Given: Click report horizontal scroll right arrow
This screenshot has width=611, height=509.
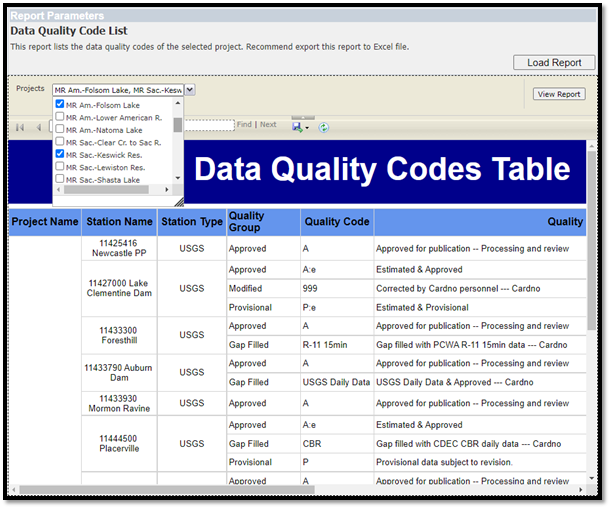Looking at the screenshot, I should (581, 490).
